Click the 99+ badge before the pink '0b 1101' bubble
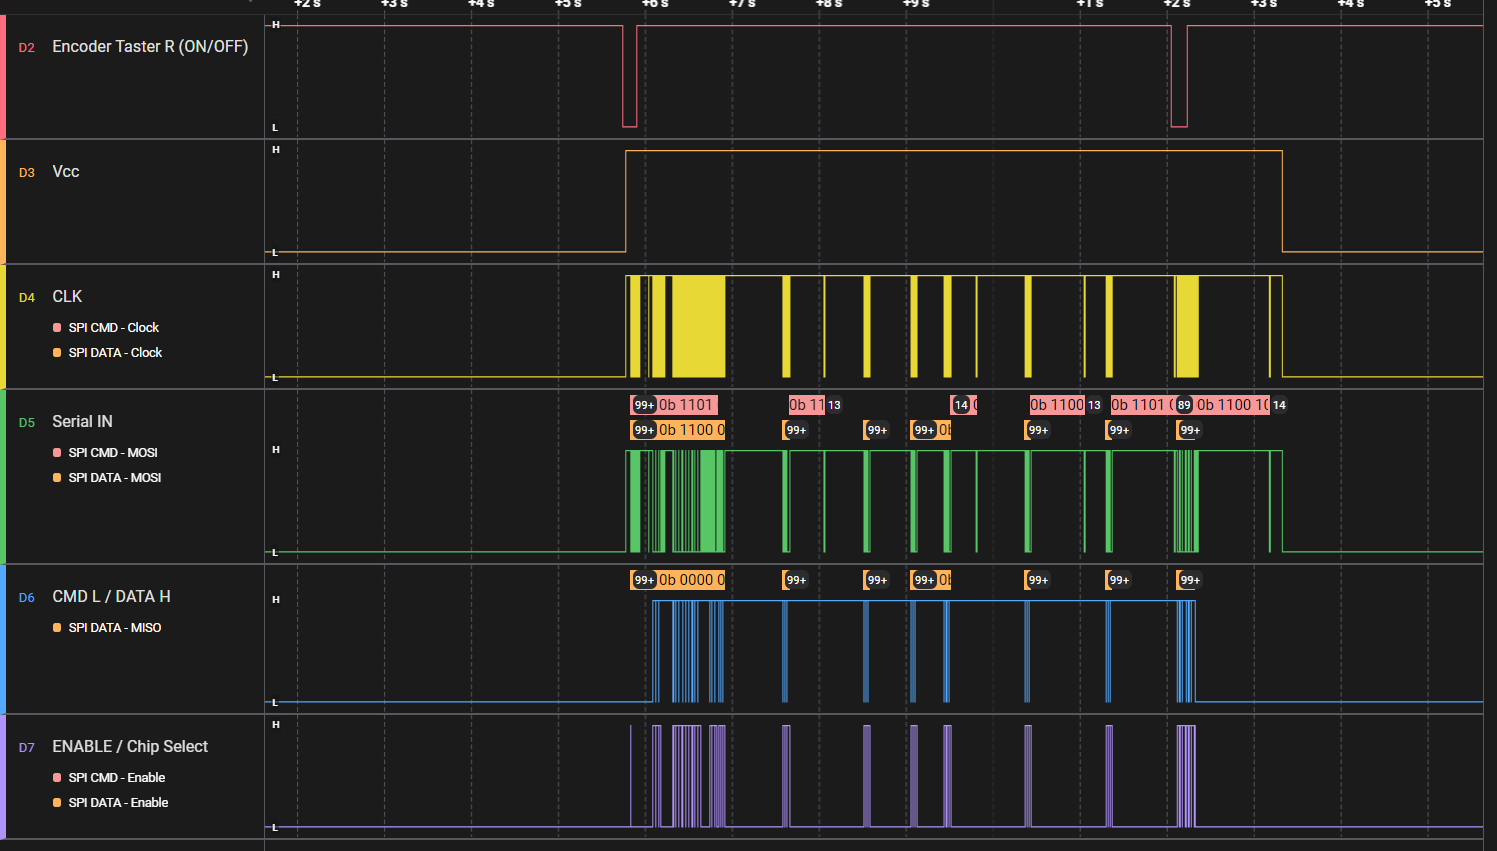1497x851 pixels. [x=644, y=405]
